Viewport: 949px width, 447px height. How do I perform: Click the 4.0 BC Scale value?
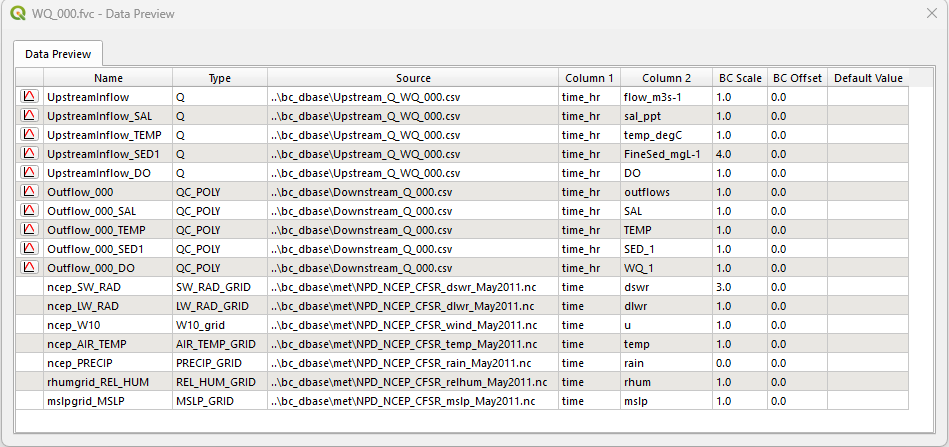pyautogui.click(x=740, y=154)
